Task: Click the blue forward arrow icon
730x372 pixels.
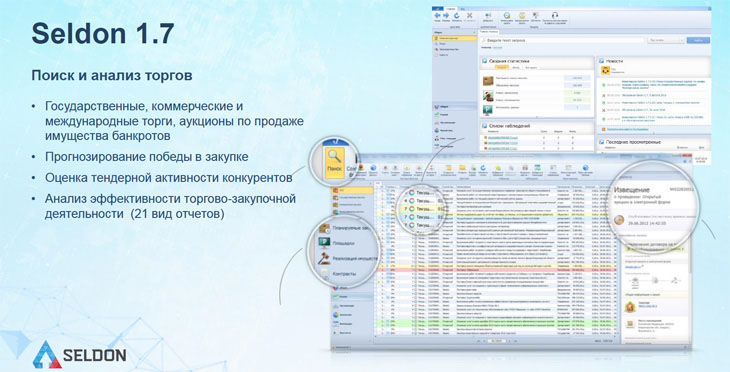Action: pos(446,16)
